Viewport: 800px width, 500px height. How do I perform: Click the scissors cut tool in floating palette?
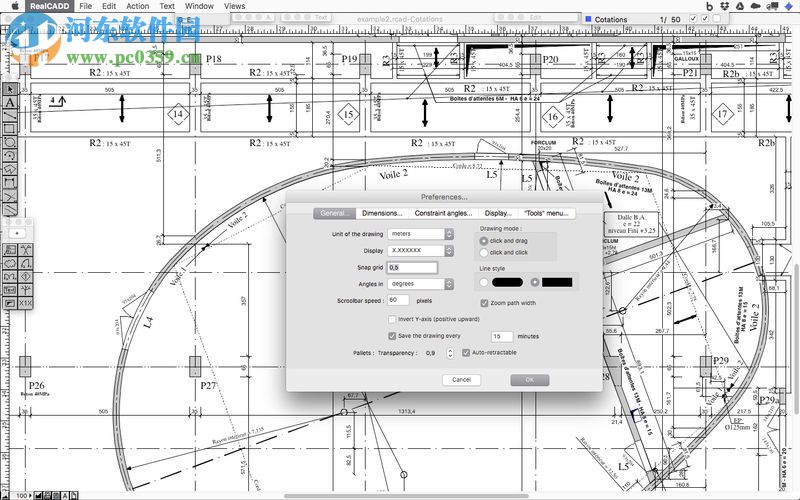point(26,249)
